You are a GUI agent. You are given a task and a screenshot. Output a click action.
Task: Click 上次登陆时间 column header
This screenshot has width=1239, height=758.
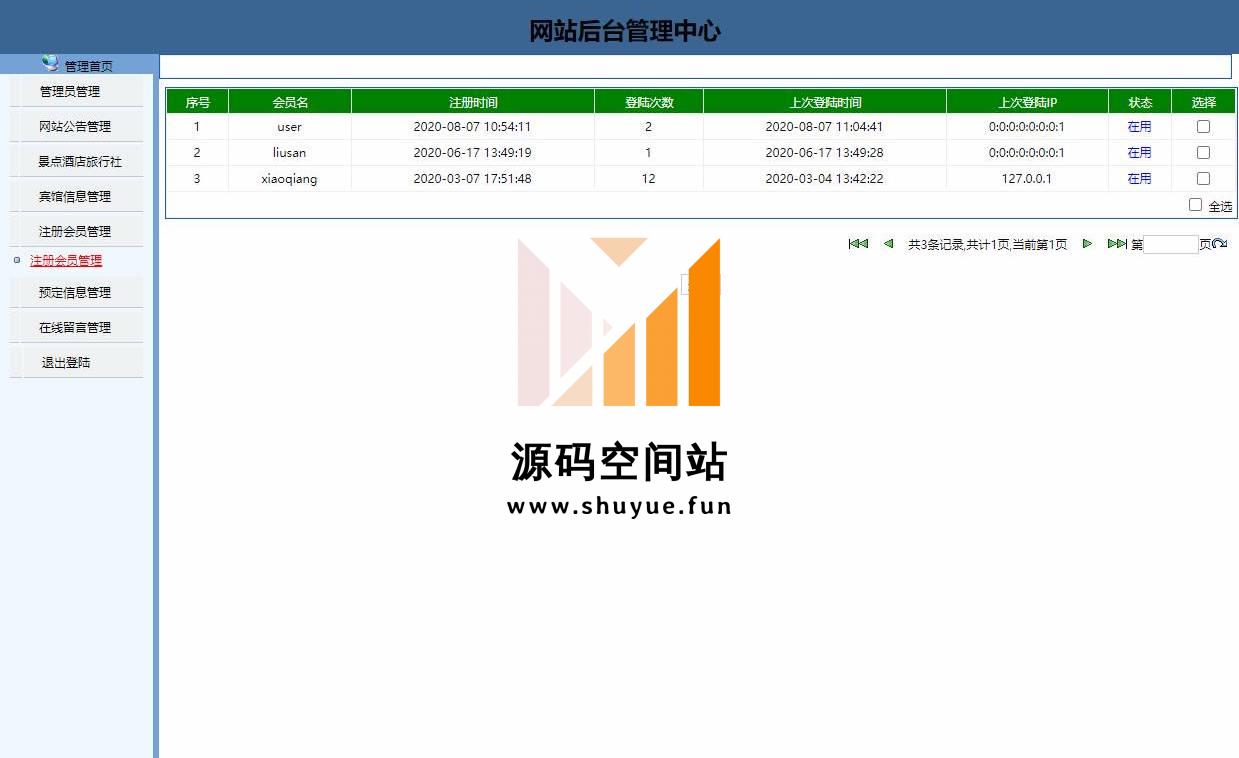[x=825, y=102]
